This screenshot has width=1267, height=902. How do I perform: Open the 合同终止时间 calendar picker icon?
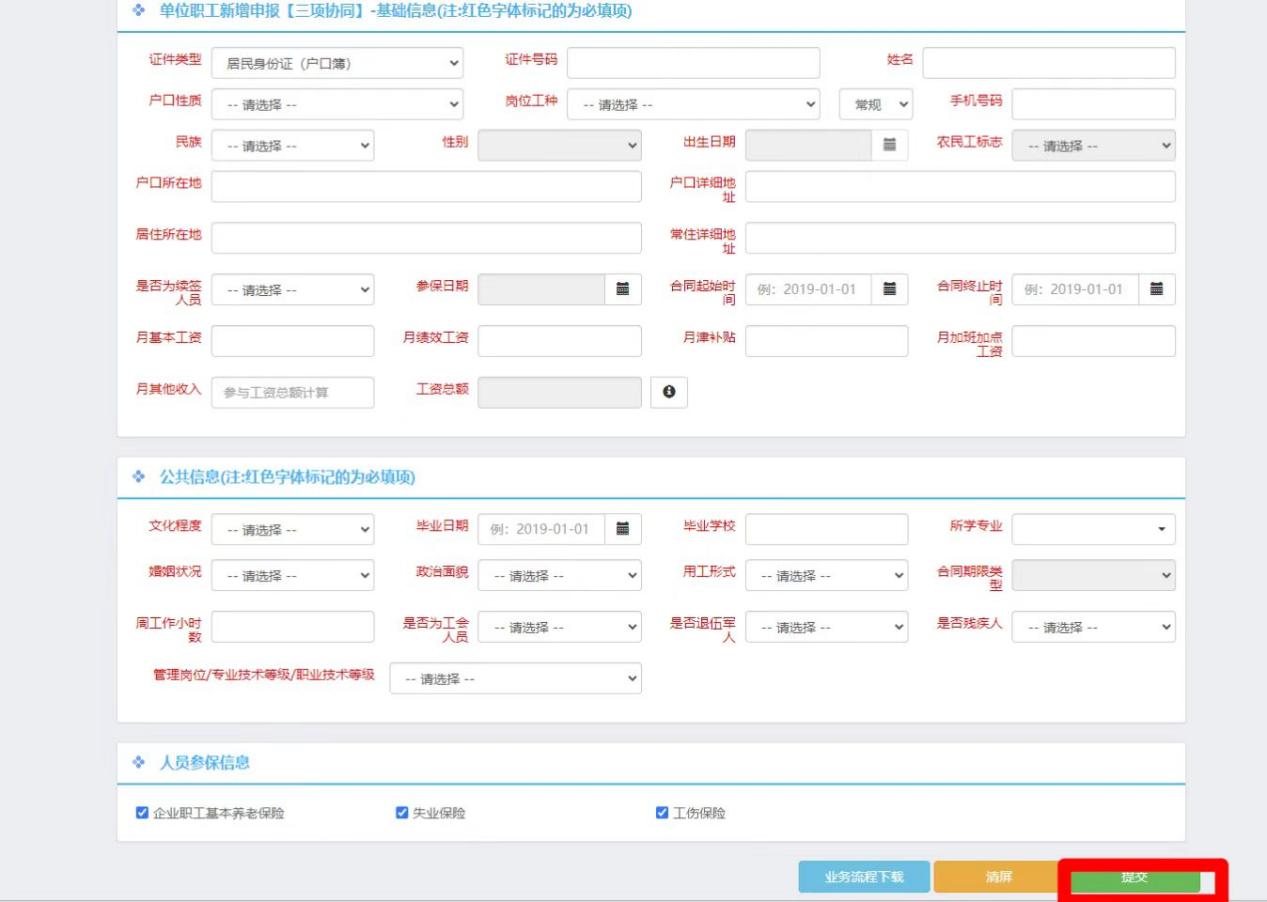click(x=1157, y=289)
